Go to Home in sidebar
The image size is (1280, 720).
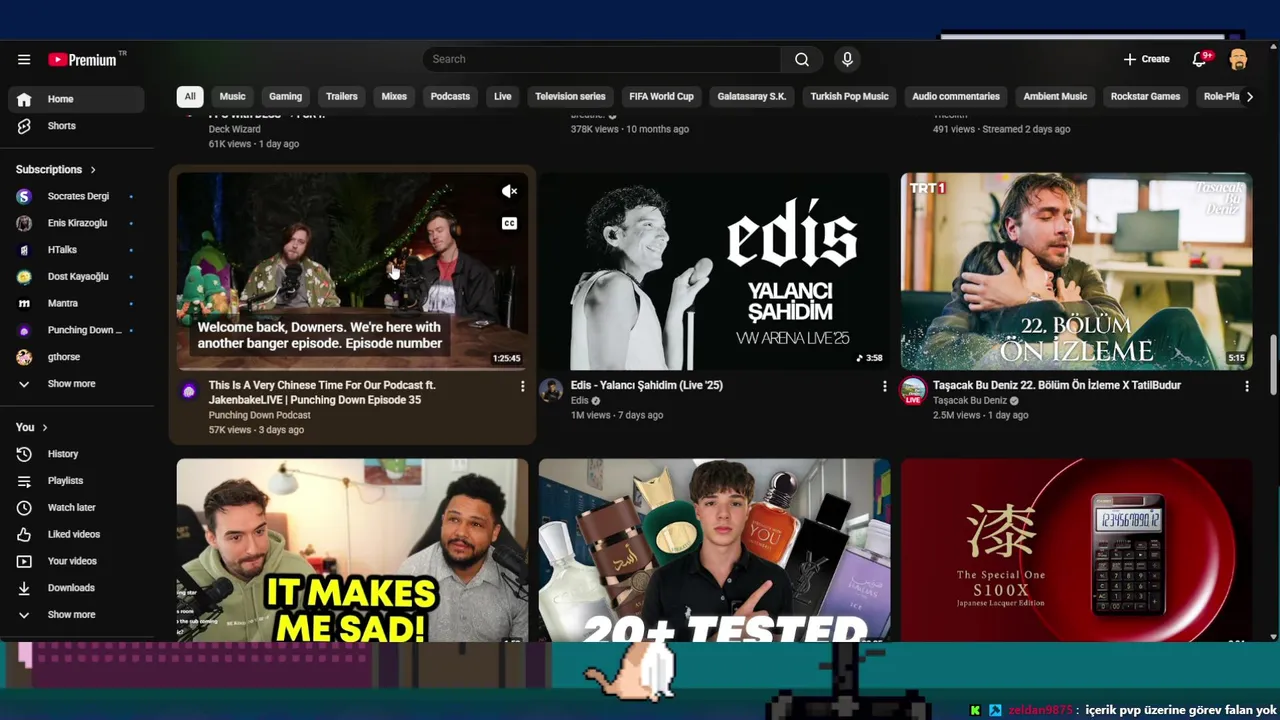point(76,99)
